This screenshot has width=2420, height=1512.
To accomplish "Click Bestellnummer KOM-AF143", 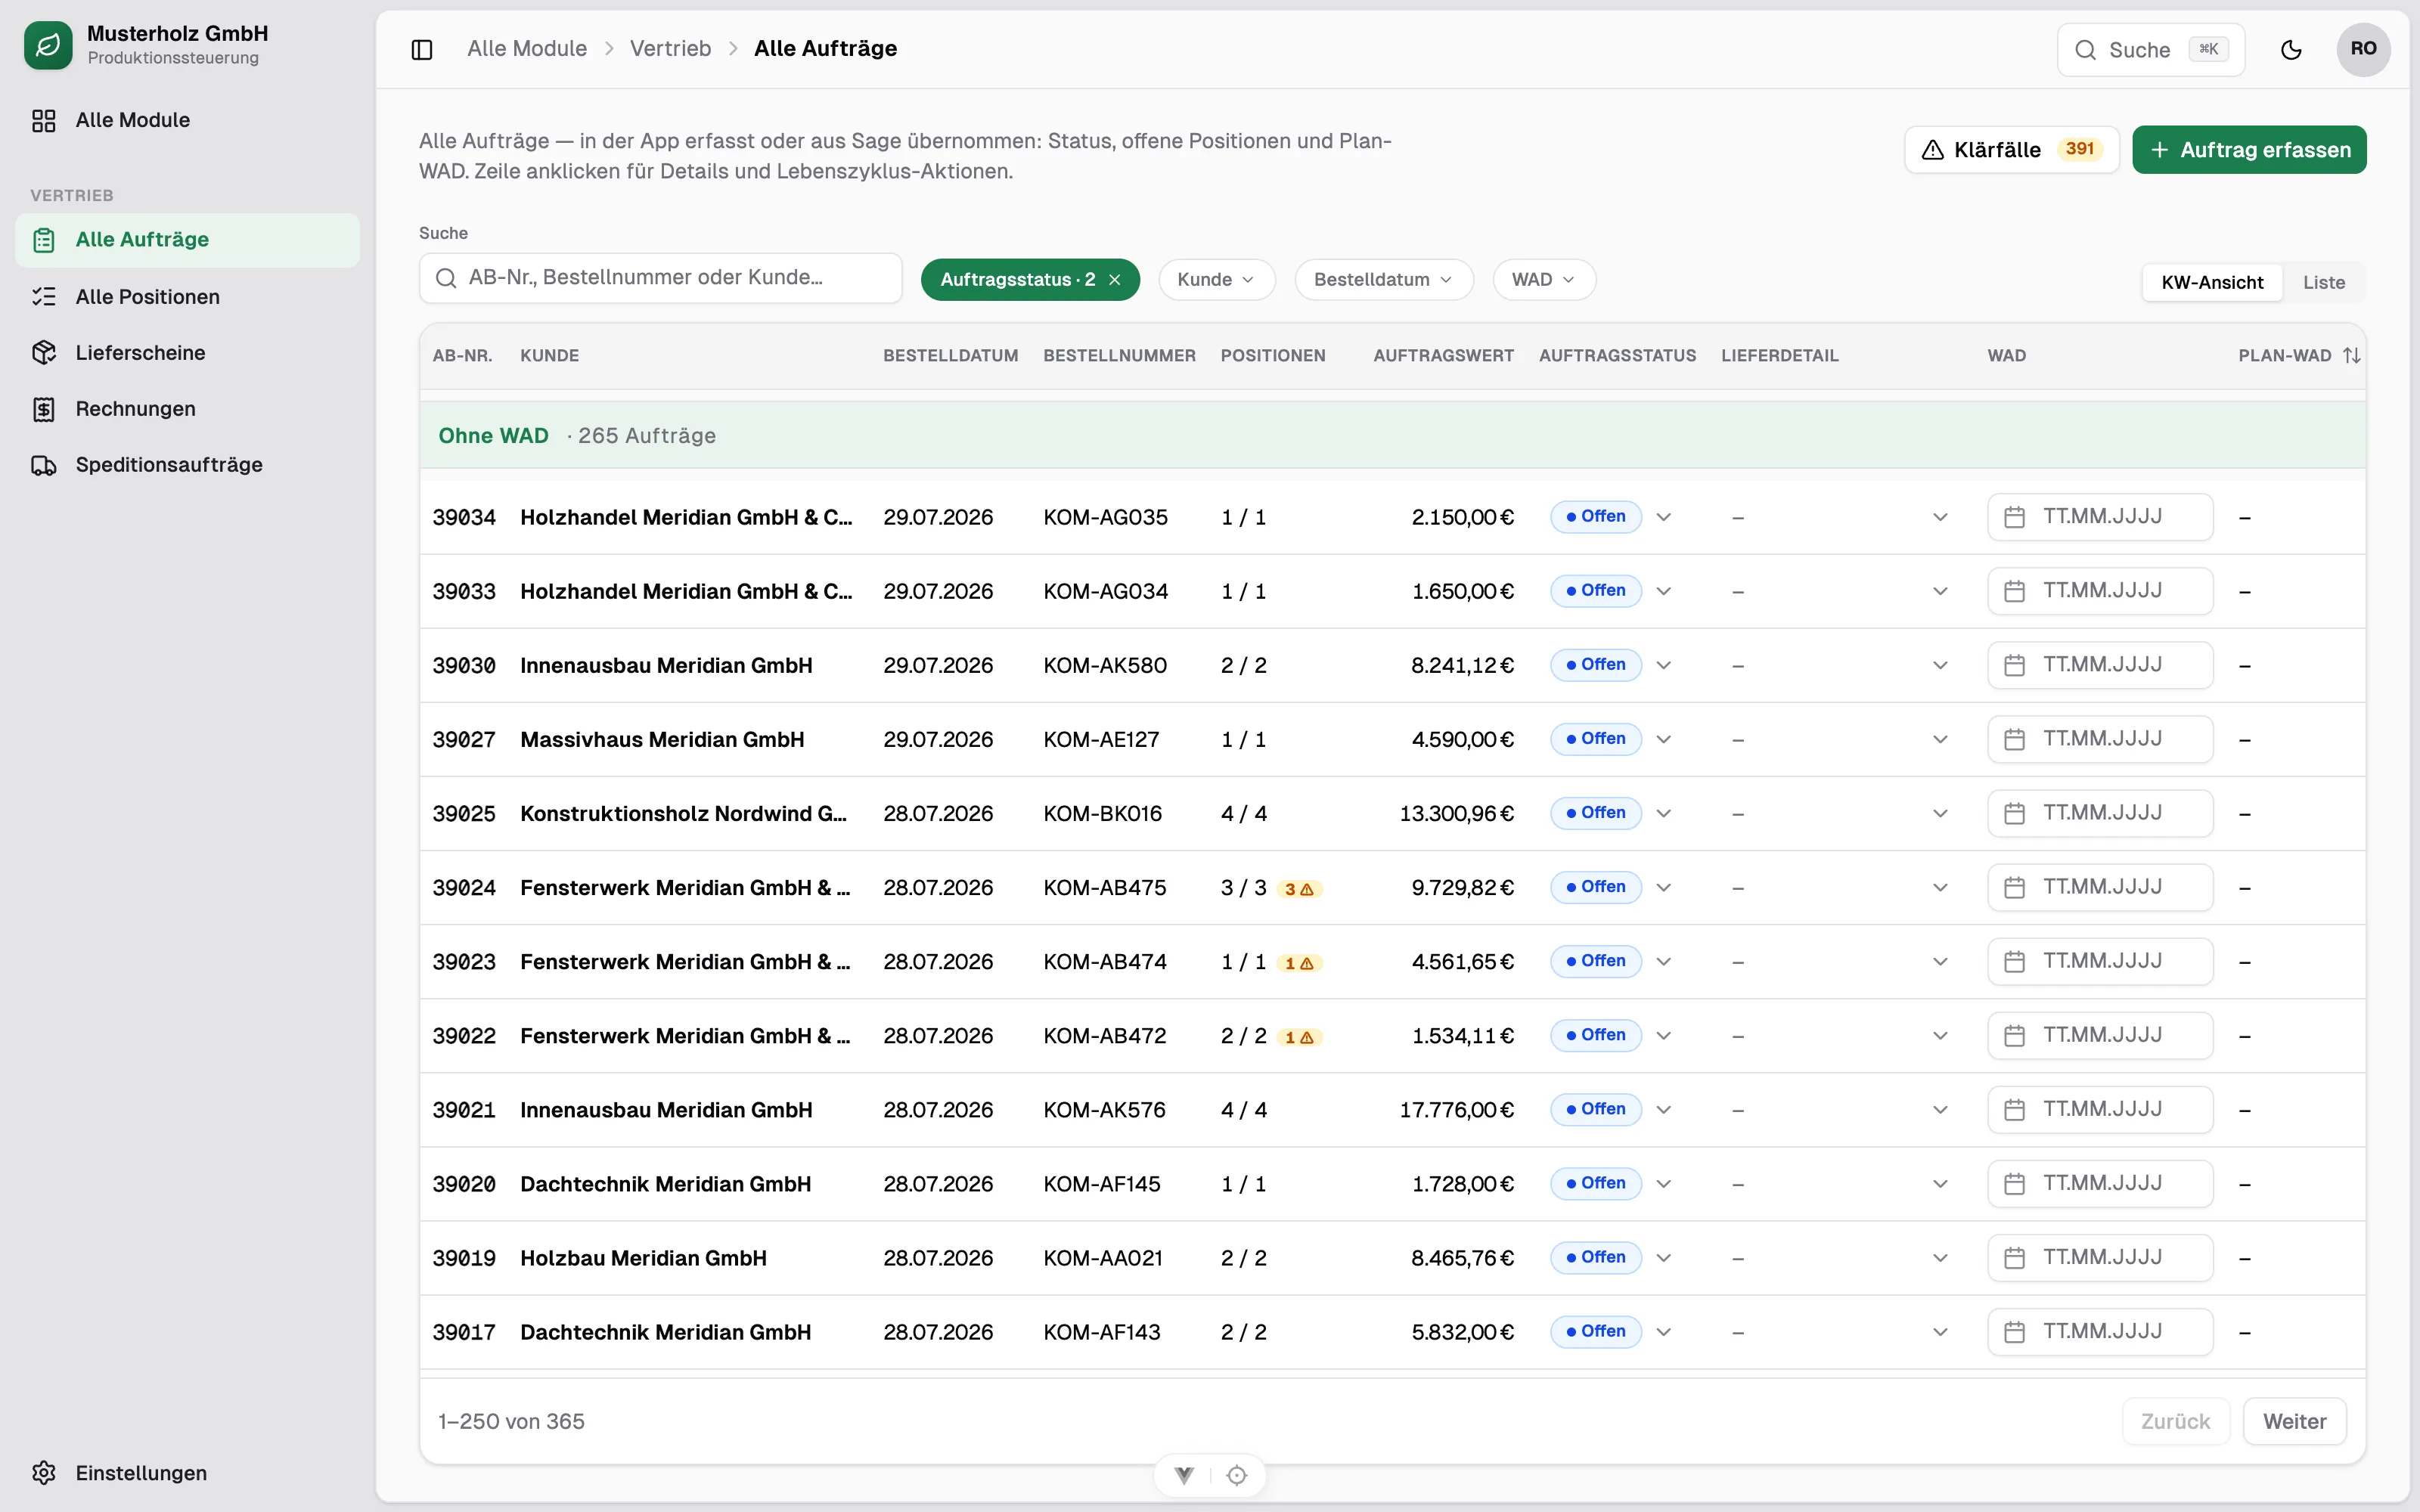I will tap(1102, 1333).
